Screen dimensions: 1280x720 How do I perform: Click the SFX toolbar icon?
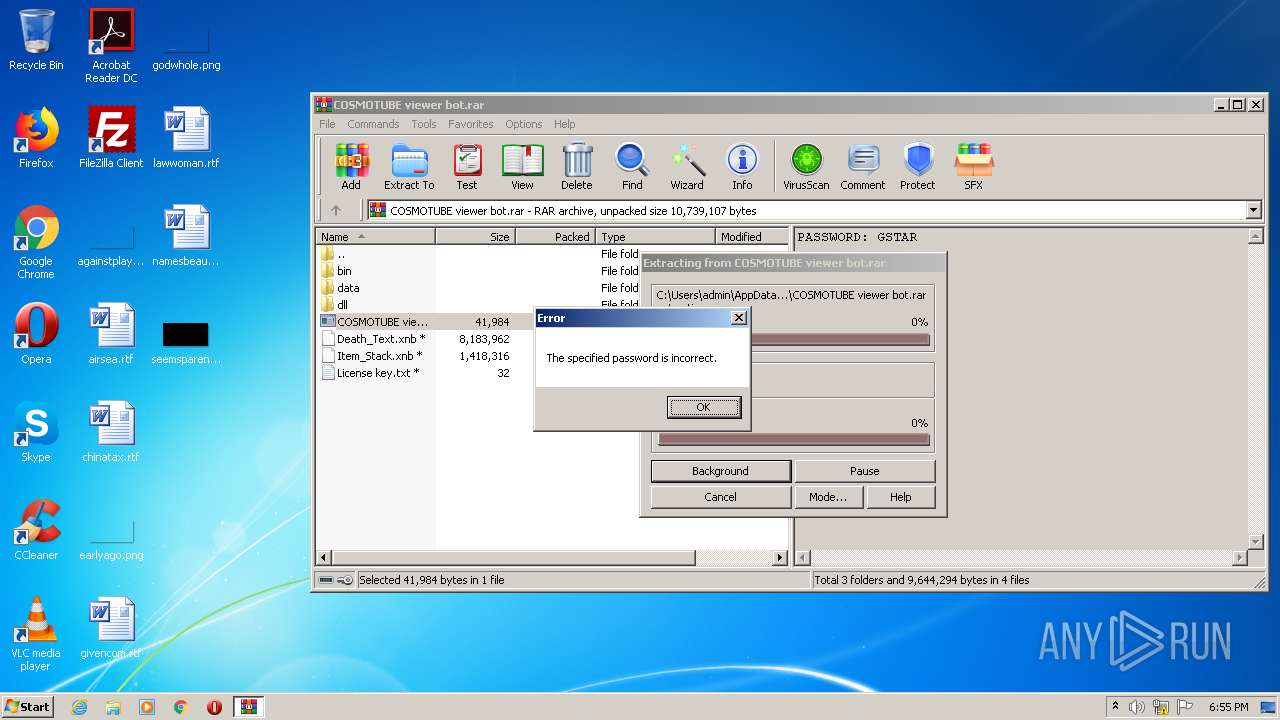(x=973, y=166)
